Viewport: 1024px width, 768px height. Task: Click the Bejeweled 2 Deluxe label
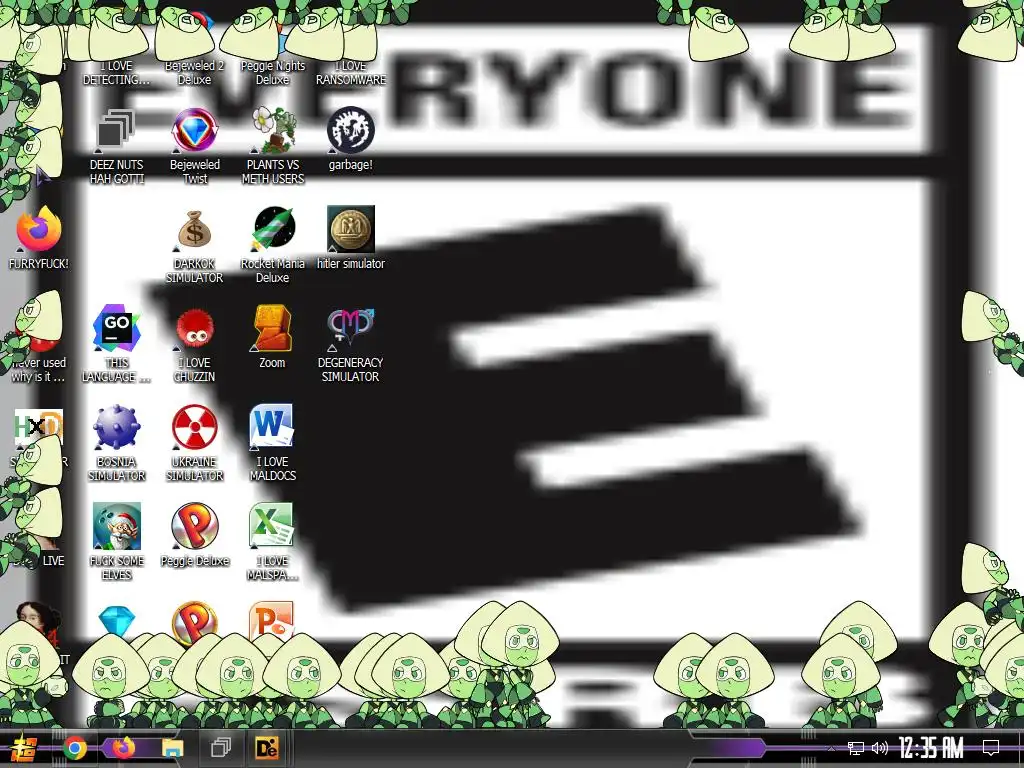[195, 73]
